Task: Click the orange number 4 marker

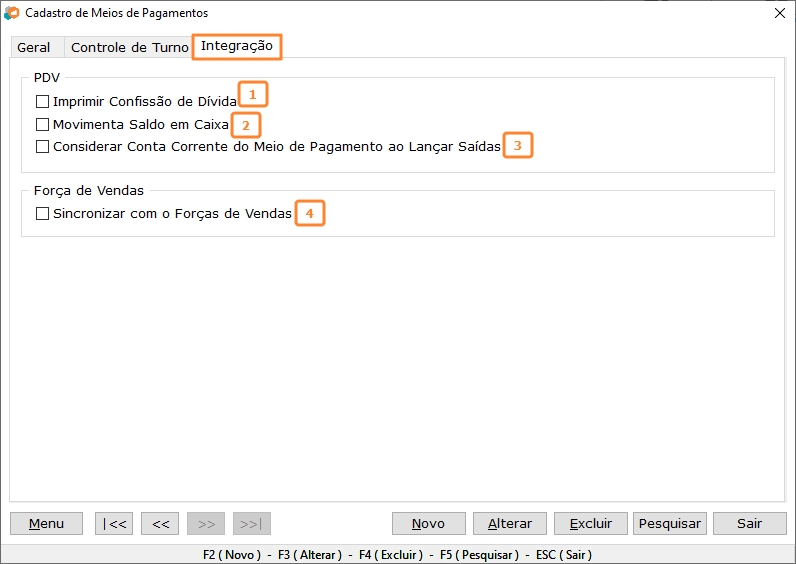Action: pyautogui.click(x=310, y=213)
